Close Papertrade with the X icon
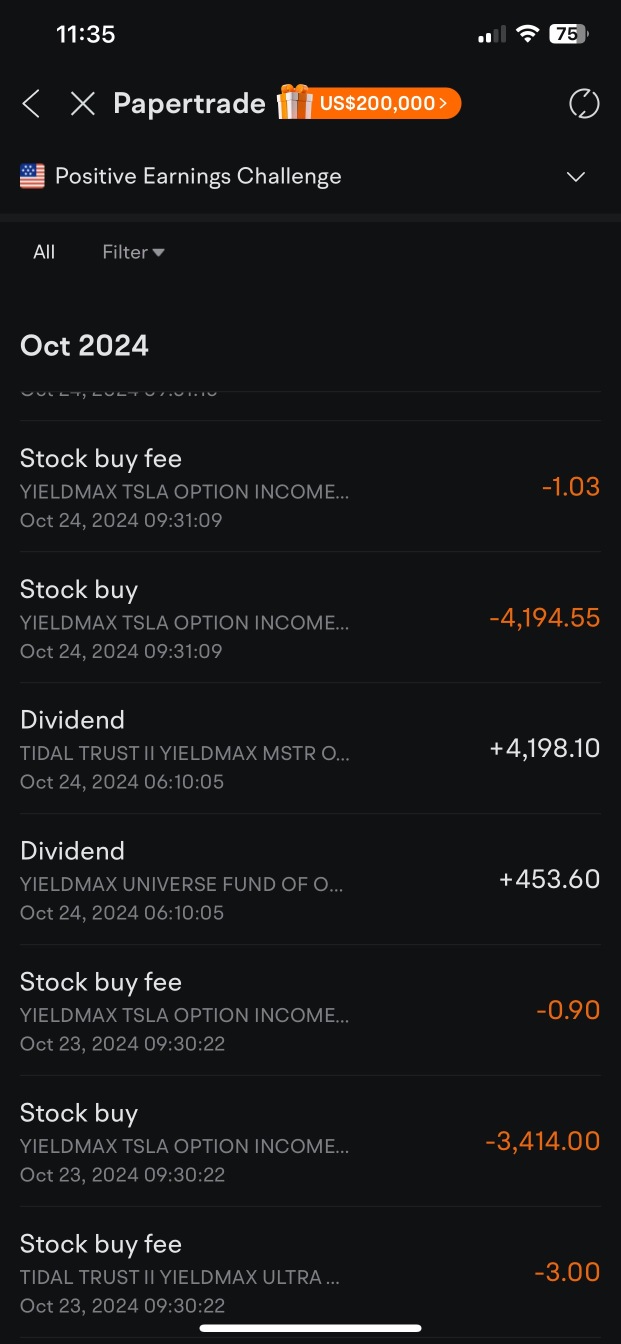Image resolution: width=621 pixels, height=1344 pixels. [82, 103]
